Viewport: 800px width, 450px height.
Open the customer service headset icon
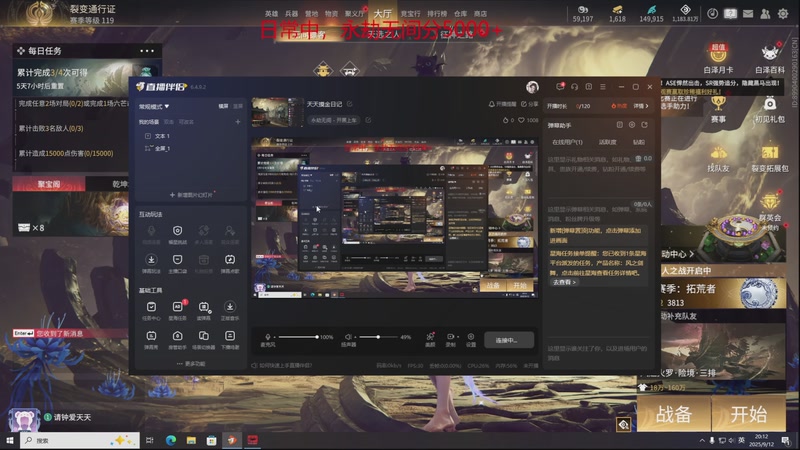[574, 87]
